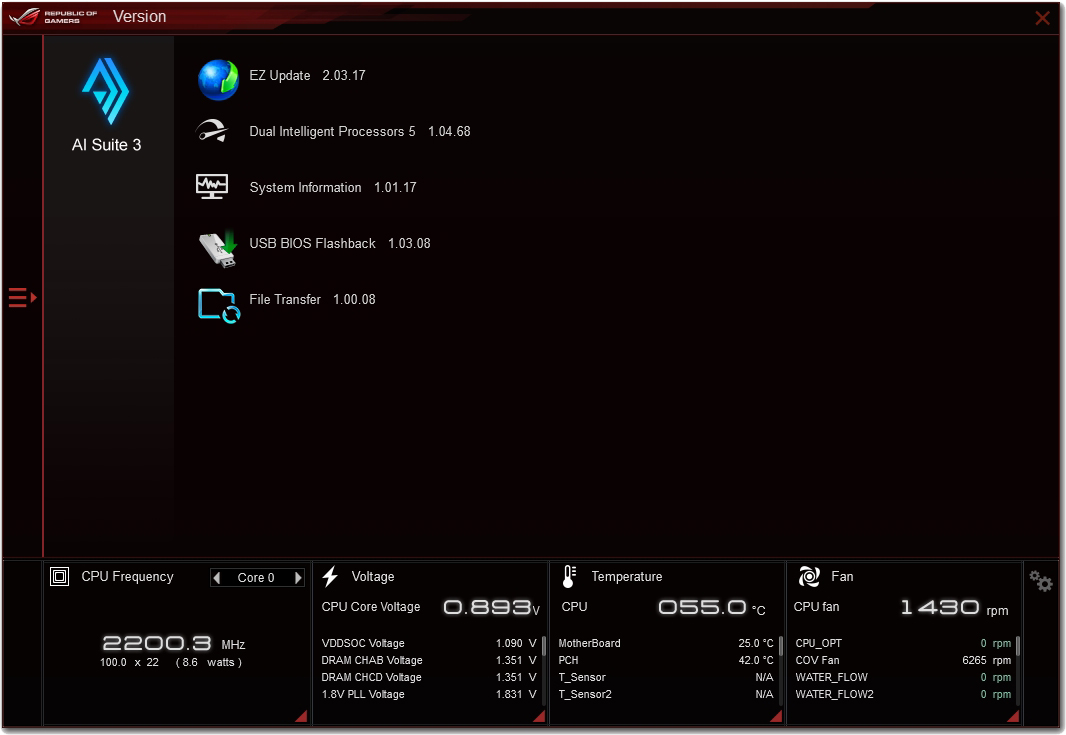This screenshot has width=1066, height=735.
Task: Expand the Fan panel corner arrow
Action: tap(1013, 715)
